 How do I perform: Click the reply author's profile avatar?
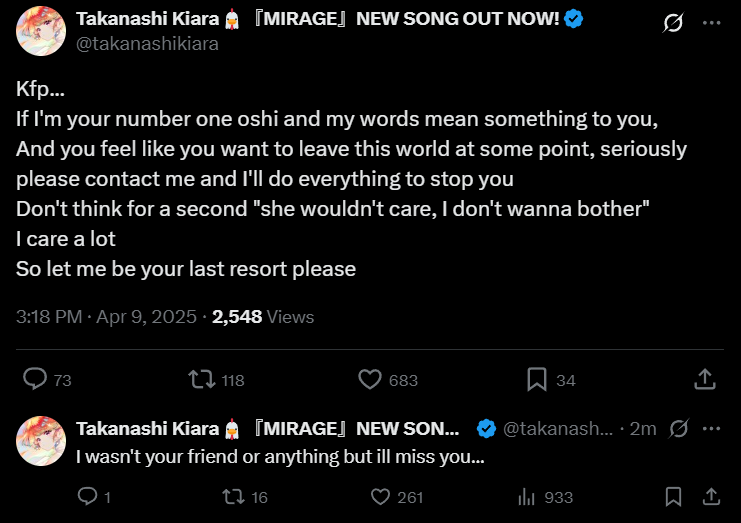[x=41, y=441]
